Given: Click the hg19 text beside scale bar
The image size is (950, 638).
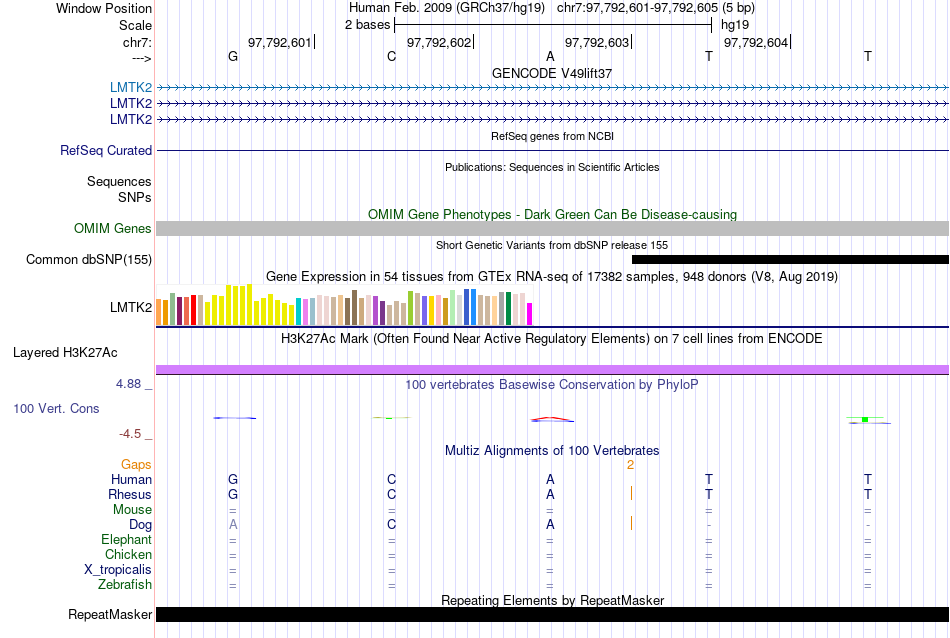Looking at the screenshot, I should [735, 25].
